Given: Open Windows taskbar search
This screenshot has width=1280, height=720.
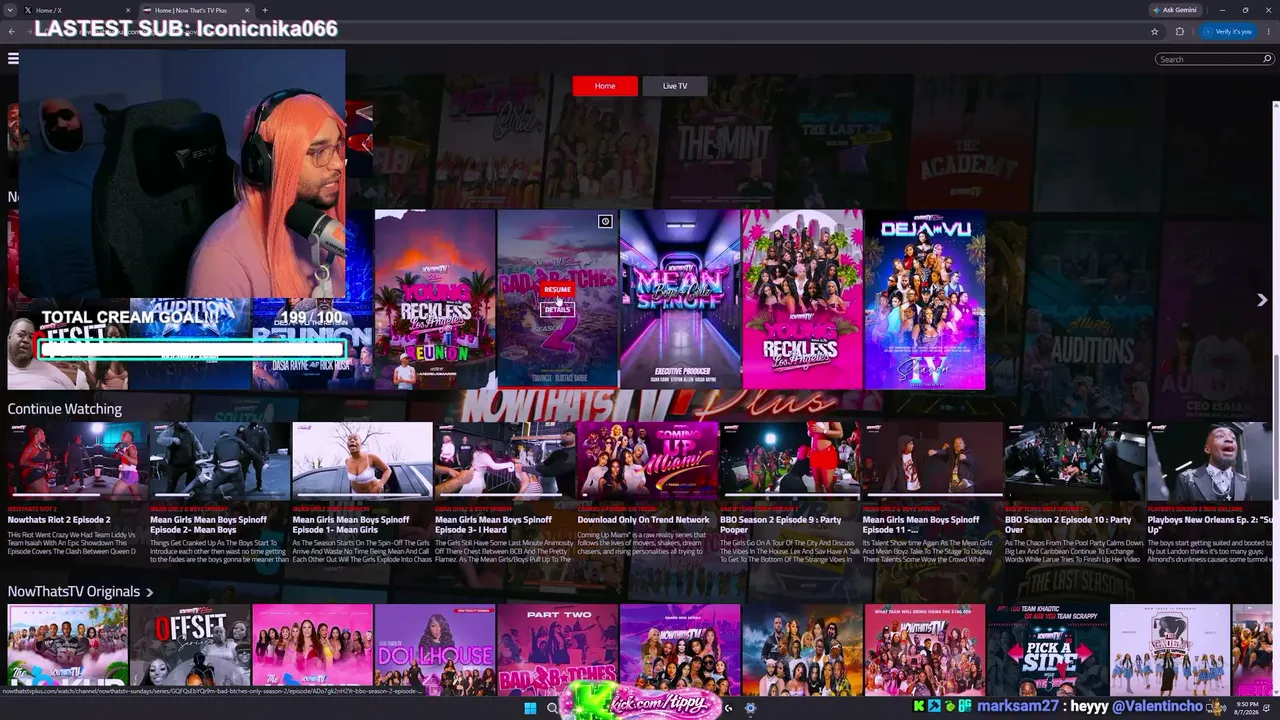Looking at the screenshot, I should tap(552, 708).
